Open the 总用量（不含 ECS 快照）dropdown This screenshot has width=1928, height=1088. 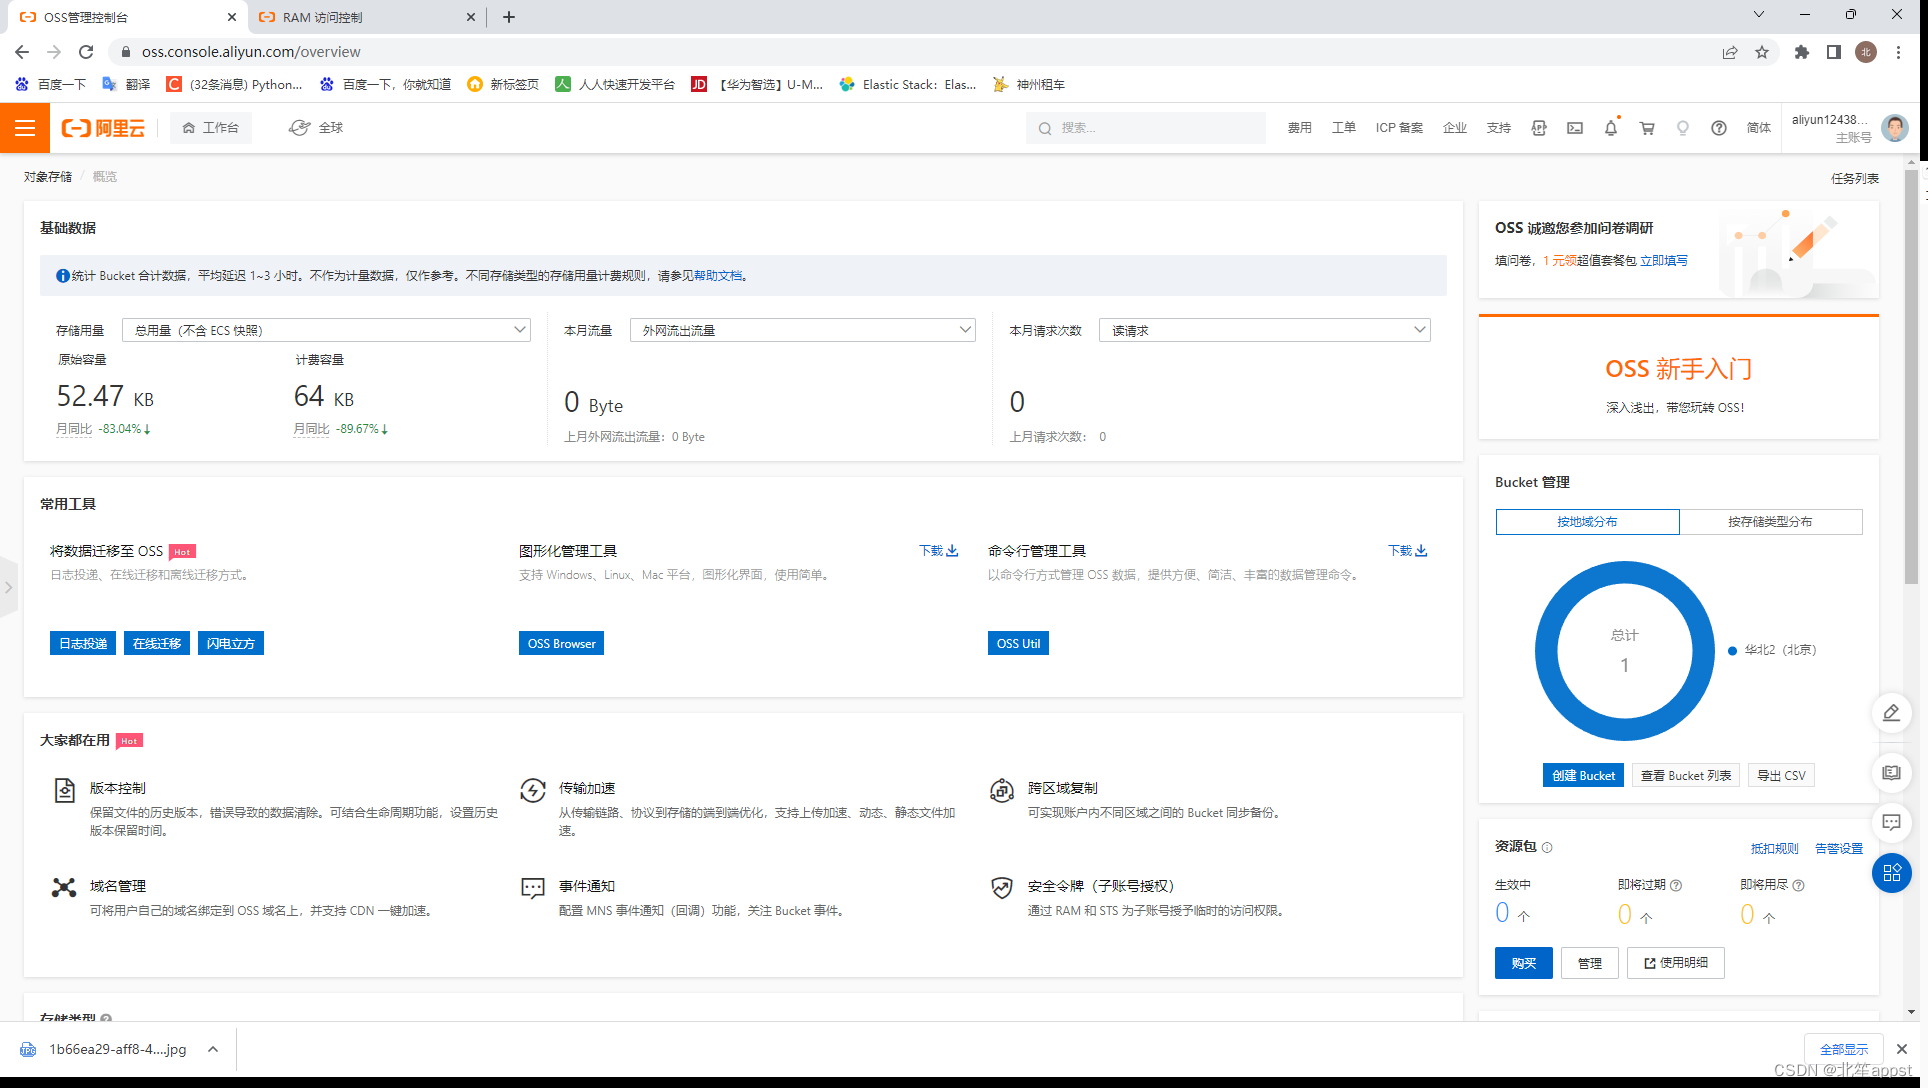pos(326,329)
